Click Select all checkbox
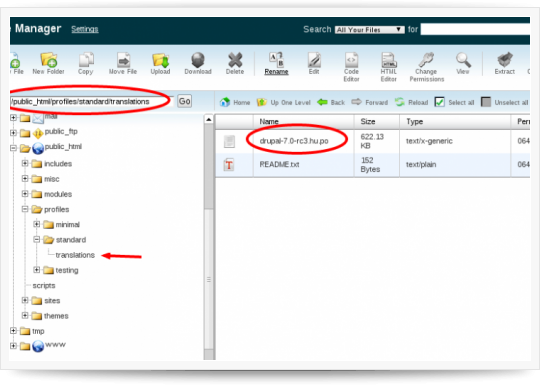 [439, 102]
